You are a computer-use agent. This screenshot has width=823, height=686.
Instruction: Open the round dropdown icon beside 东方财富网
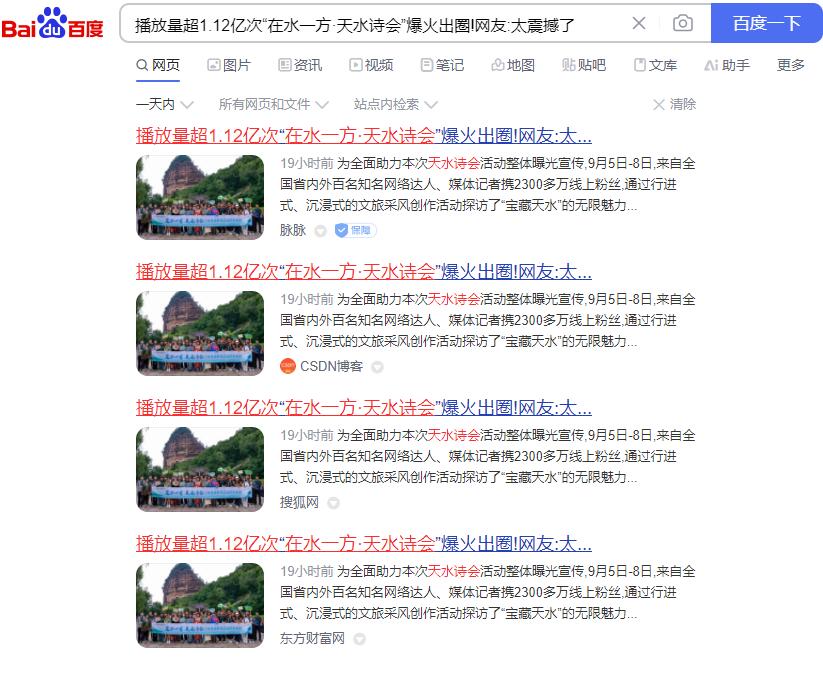359,639
